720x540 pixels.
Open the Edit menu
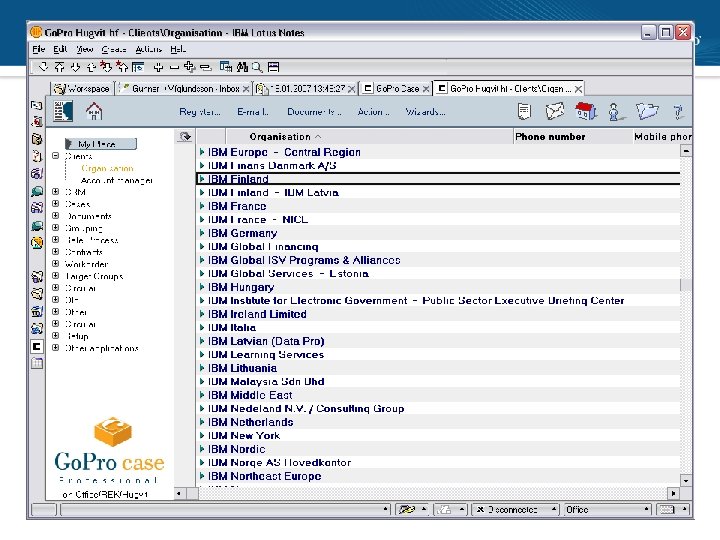[60, 49]
